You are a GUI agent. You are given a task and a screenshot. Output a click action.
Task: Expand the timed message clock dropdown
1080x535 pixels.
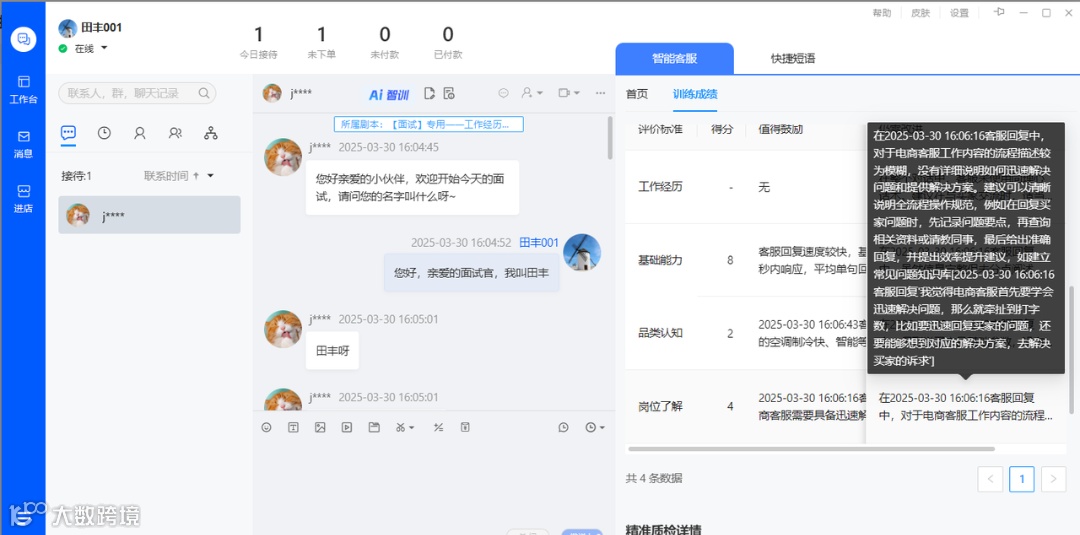(602, 428)
